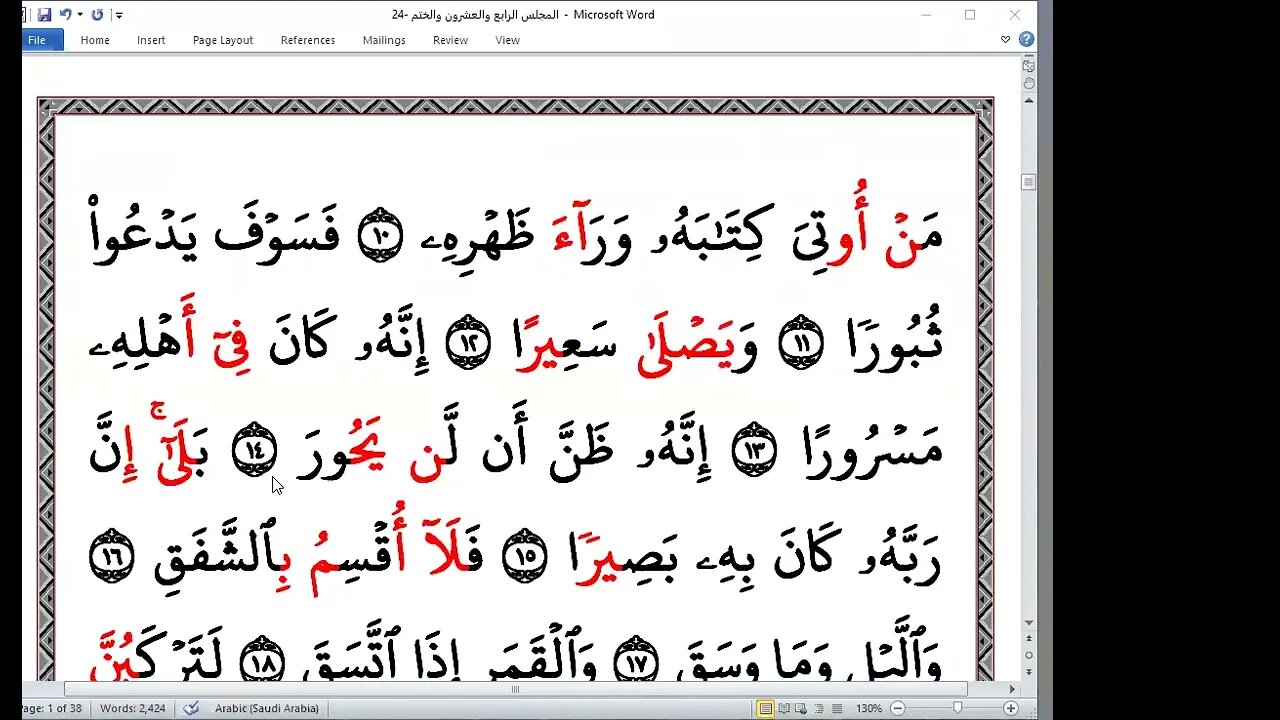Click the verse 10 end marker
The height and width of the screenshot is (720, 1280).
[x=381, y=236]
